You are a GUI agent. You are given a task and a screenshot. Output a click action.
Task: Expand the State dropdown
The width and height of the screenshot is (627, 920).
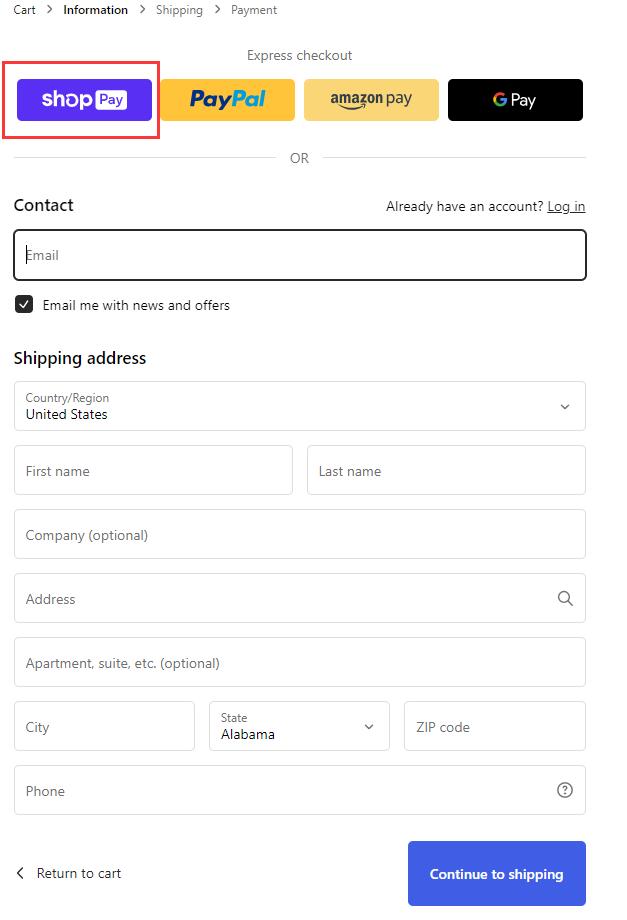pyautogui.click(x=299, y=726)
